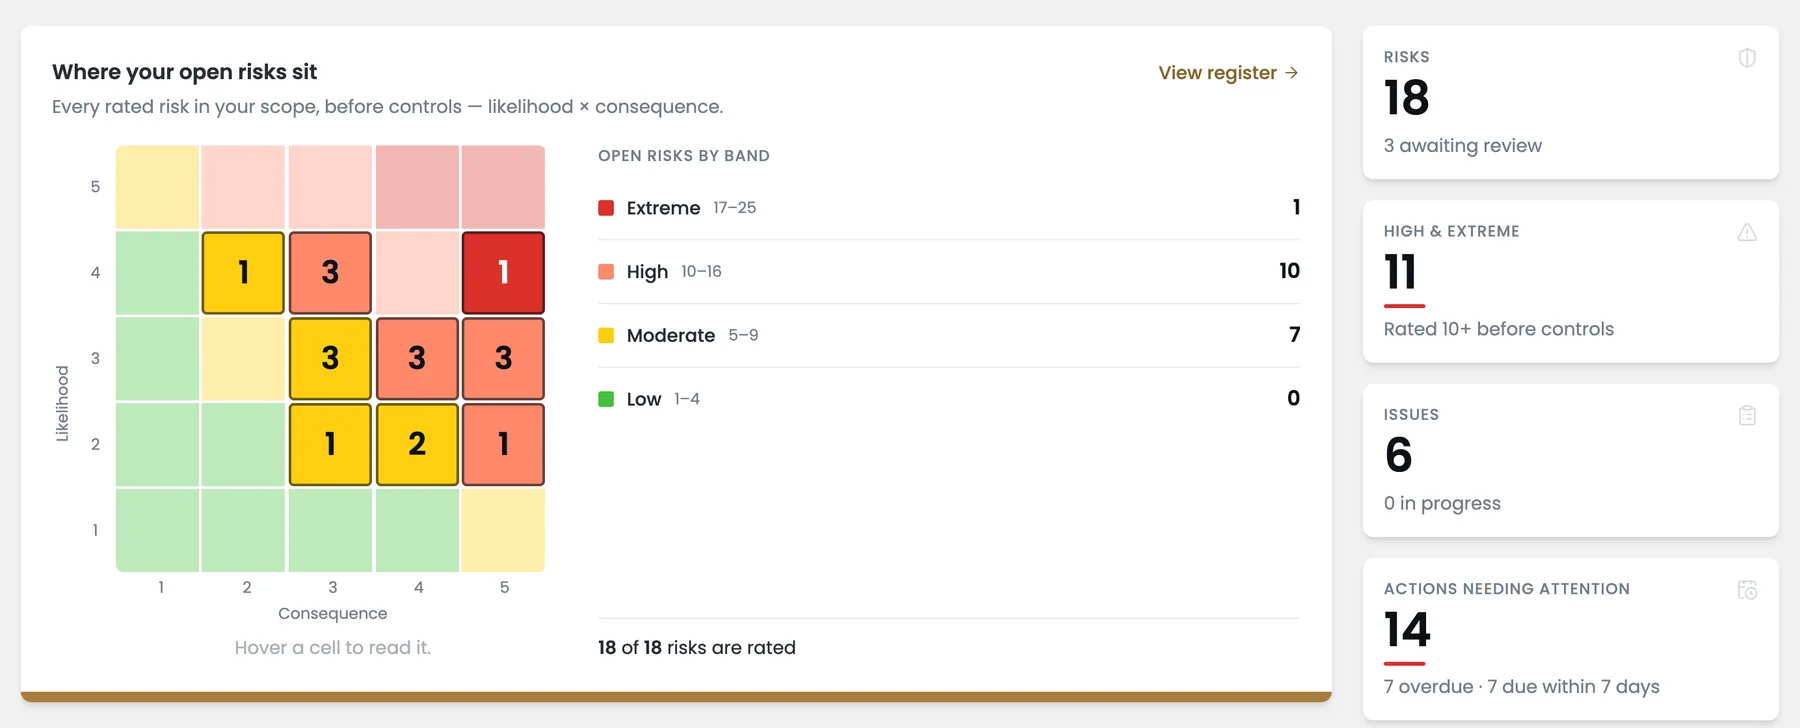Click '7 overdue · 7 due within 7 days'

tap(1522, 687)
